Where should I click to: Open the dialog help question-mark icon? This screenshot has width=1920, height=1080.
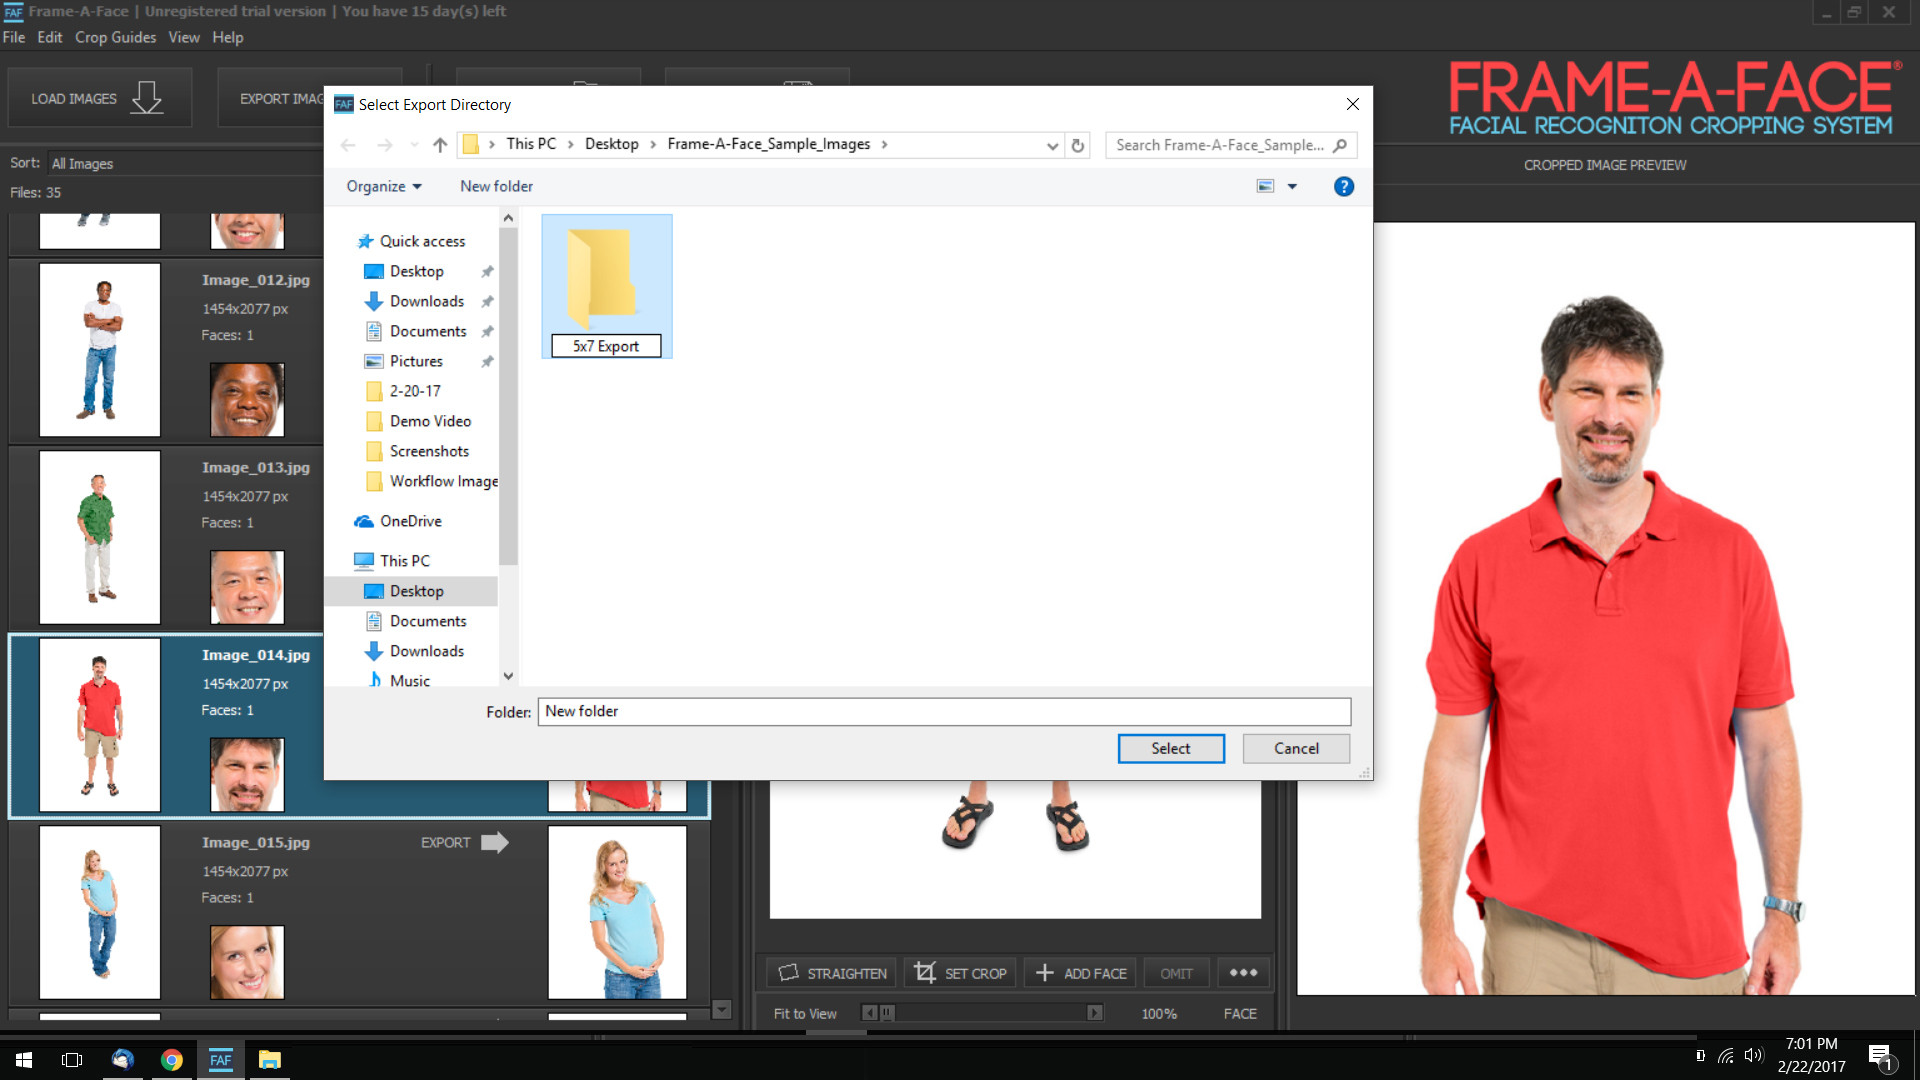(1343, 187)
